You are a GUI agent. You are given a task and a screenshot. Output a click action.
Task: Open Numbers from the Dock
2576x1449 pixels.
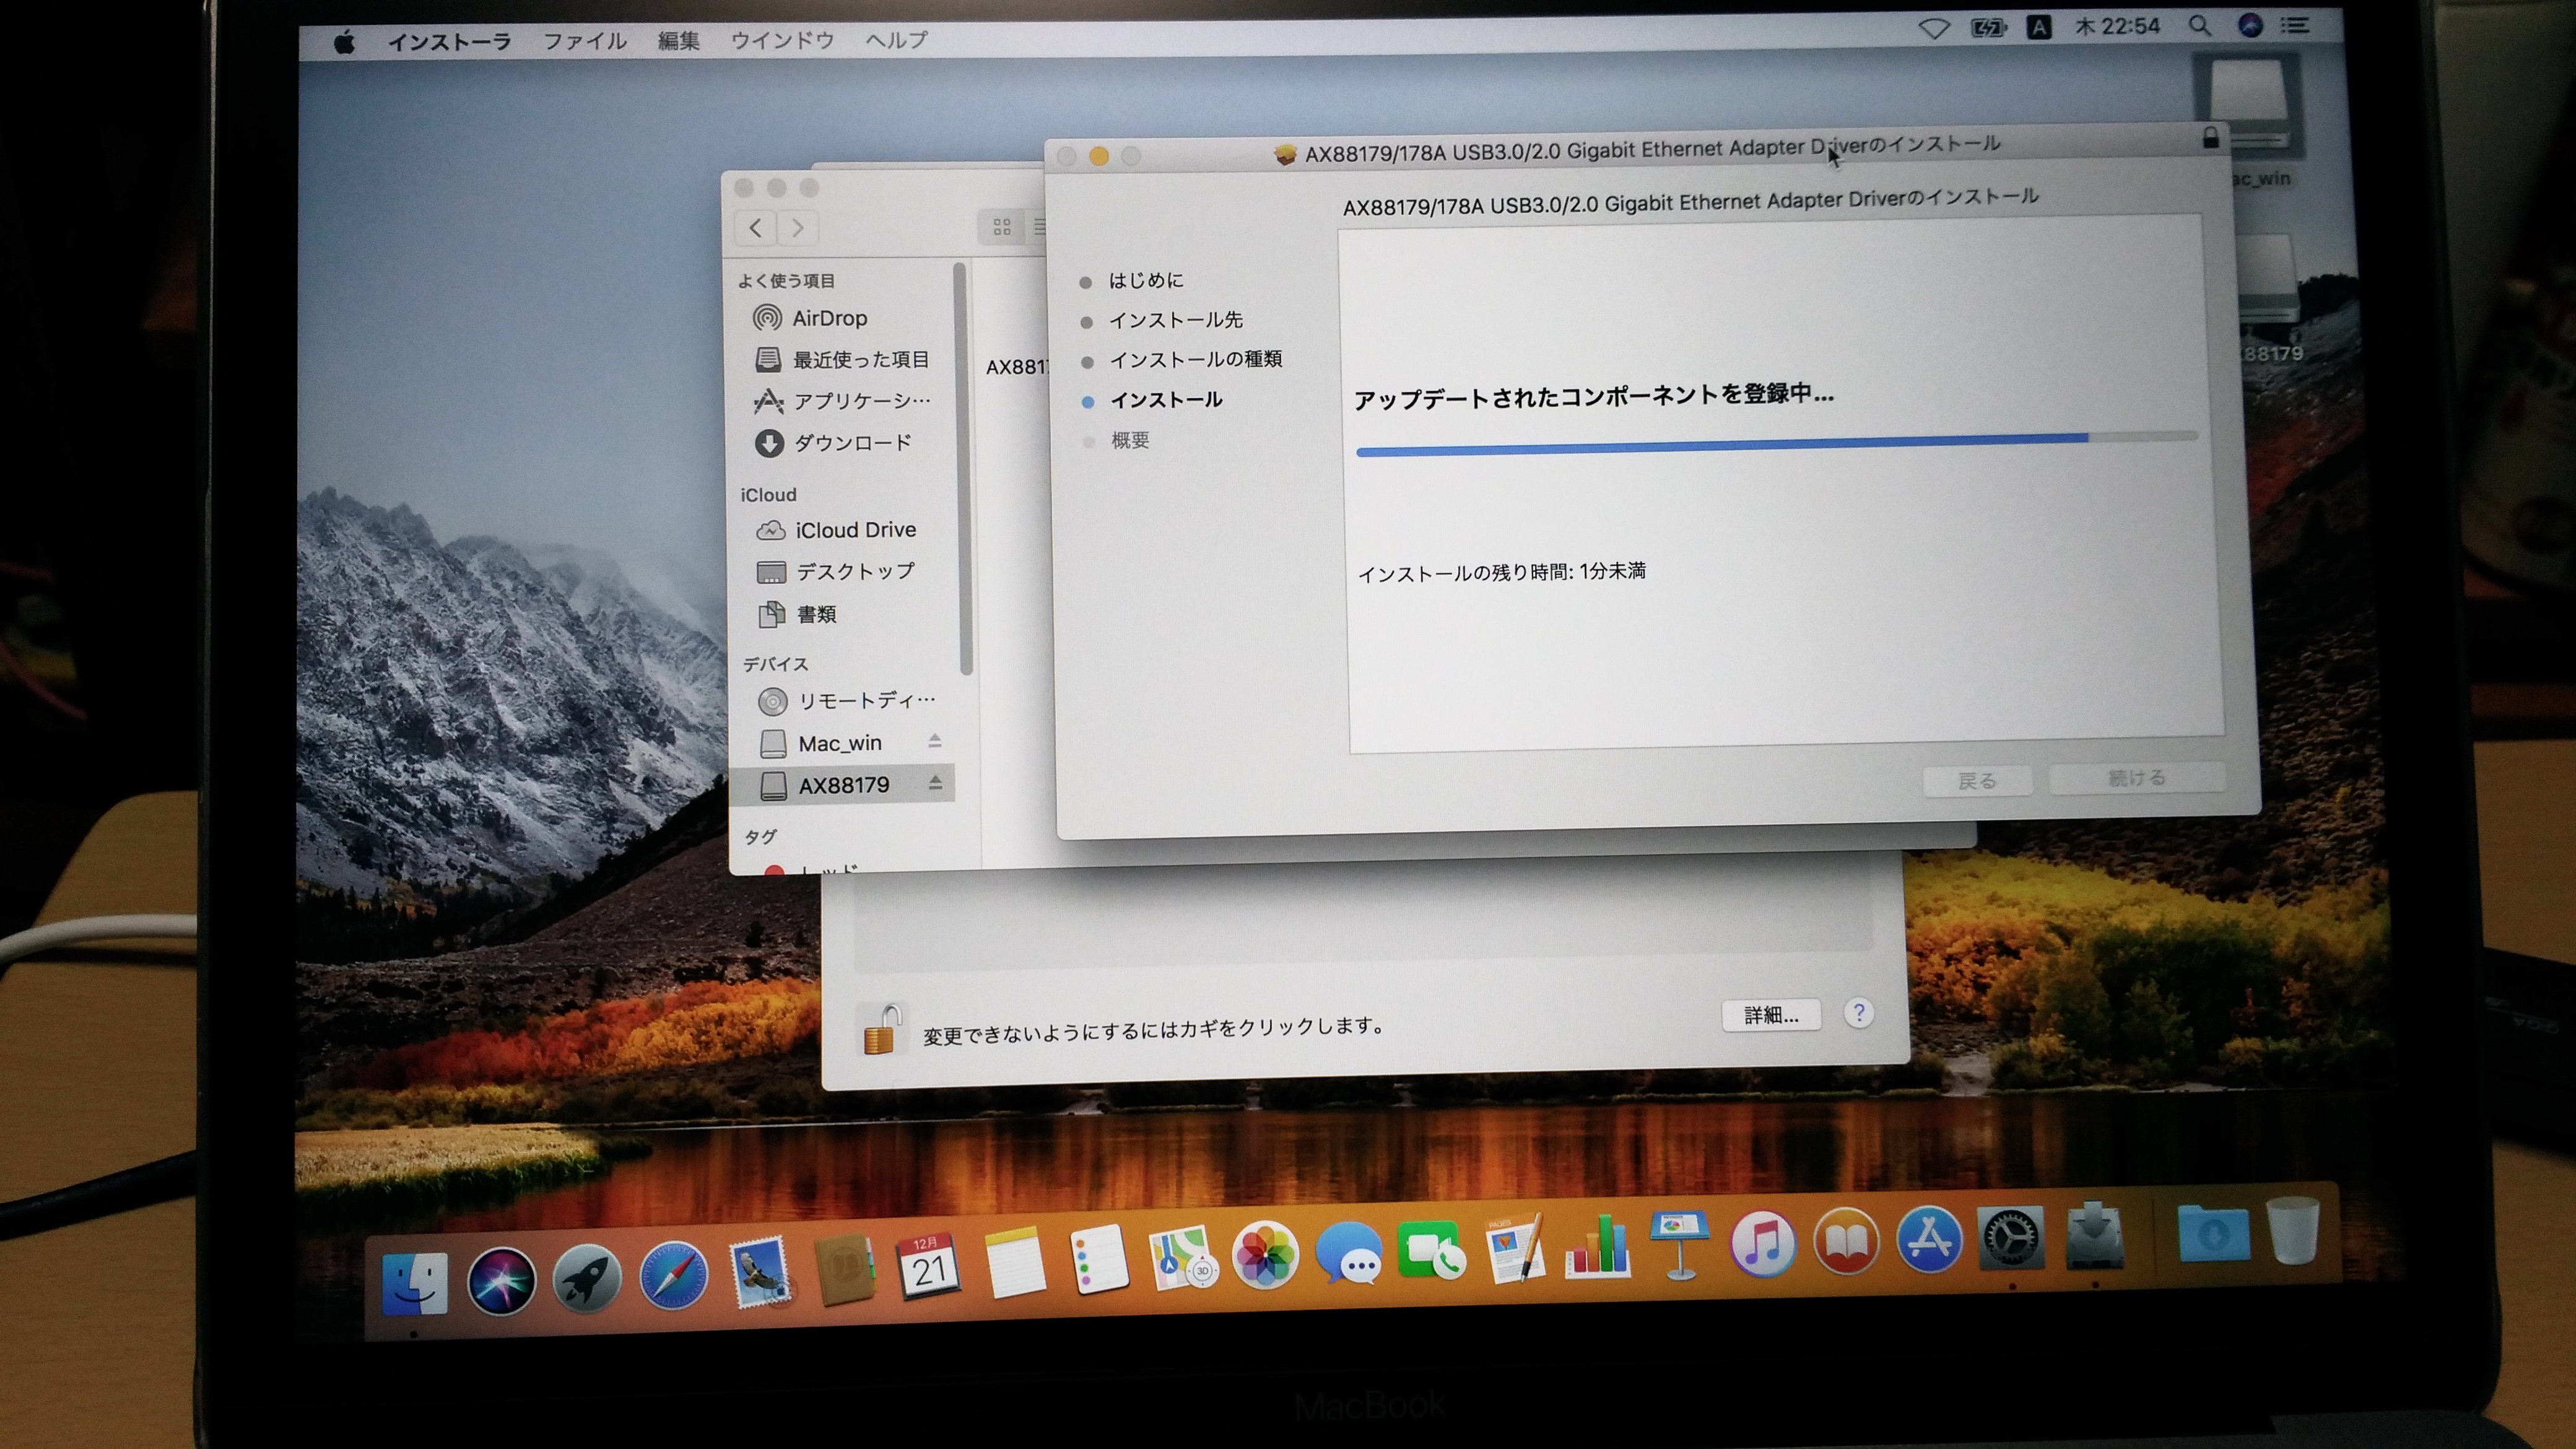[x=1597, y=1246]
